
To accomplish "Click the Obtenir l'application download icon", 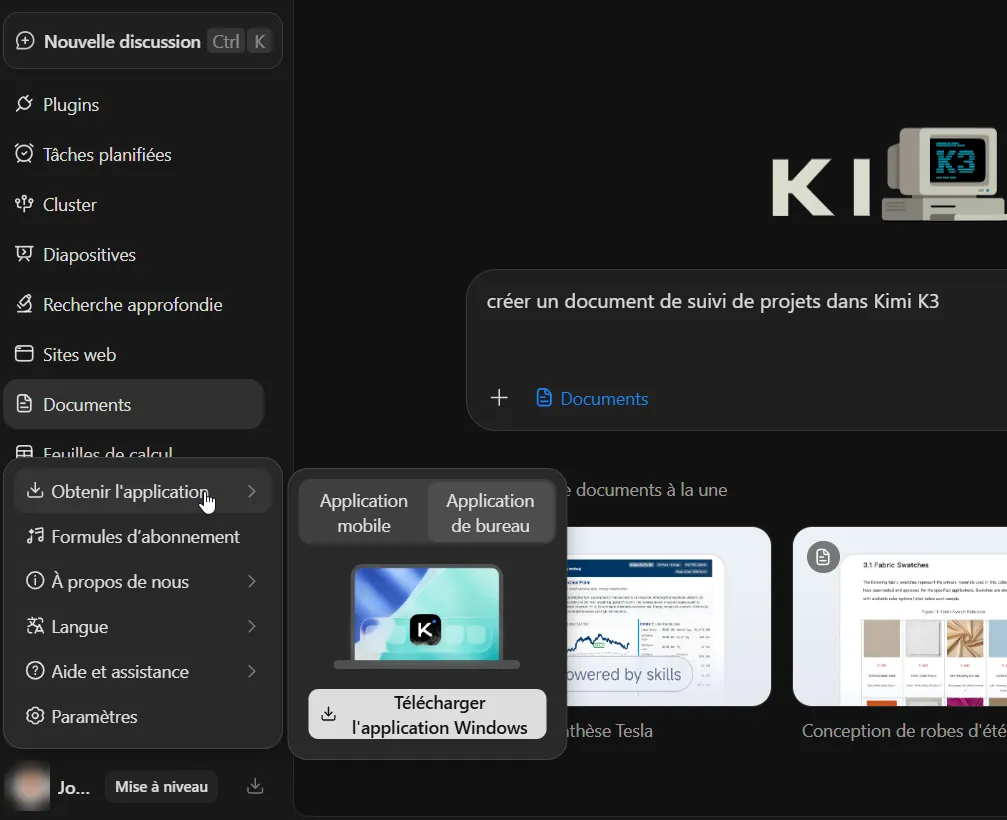I will click(35, 491).
